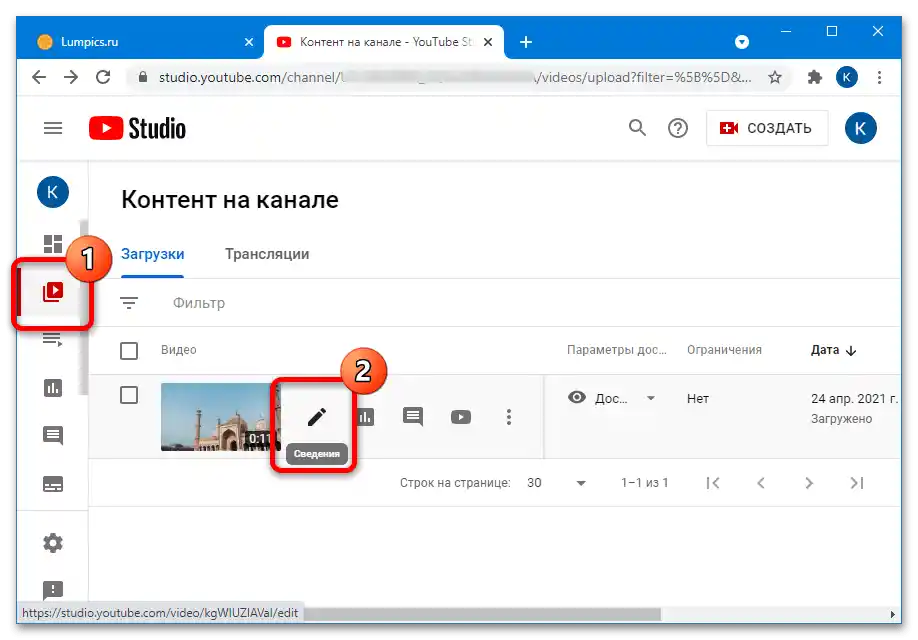Image resolution: width=918 pixels, height=640 pixels.
Task: Sort by the Дата column header
Action: pos(833,350)
